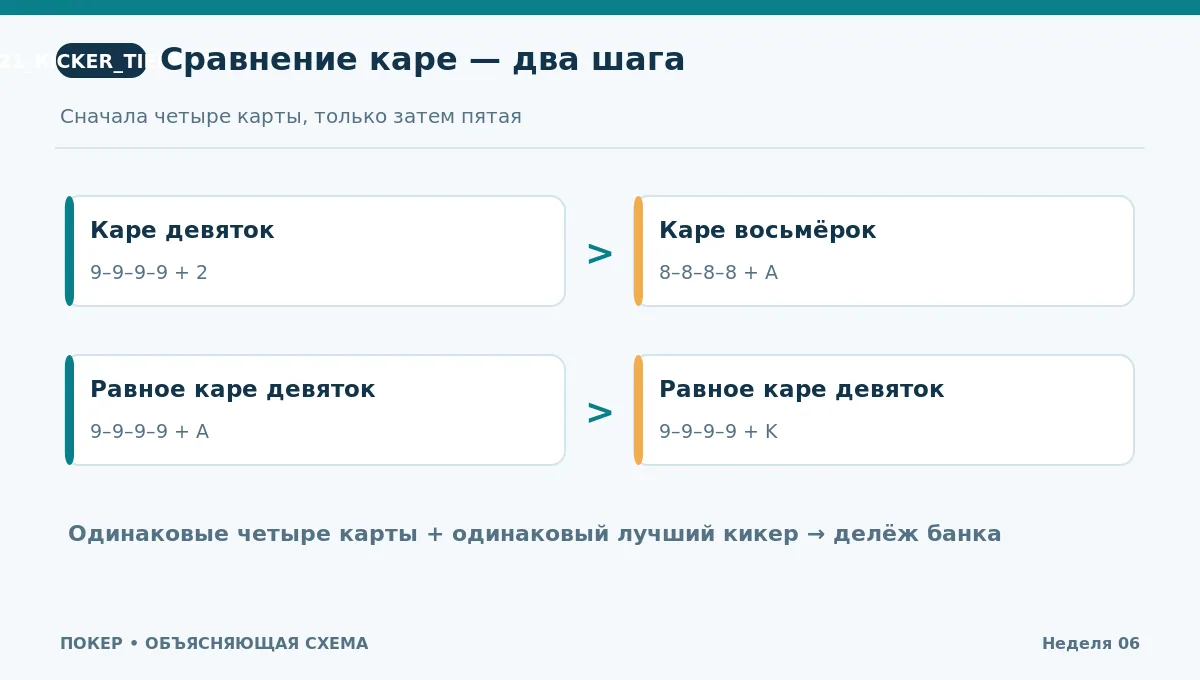Click the footer "ПОКЕР • ОБЪЯСНЯЮЩАЯ СХЕМА"
This screenshot has width=1200, height=680.
click(x=214, y=644)
